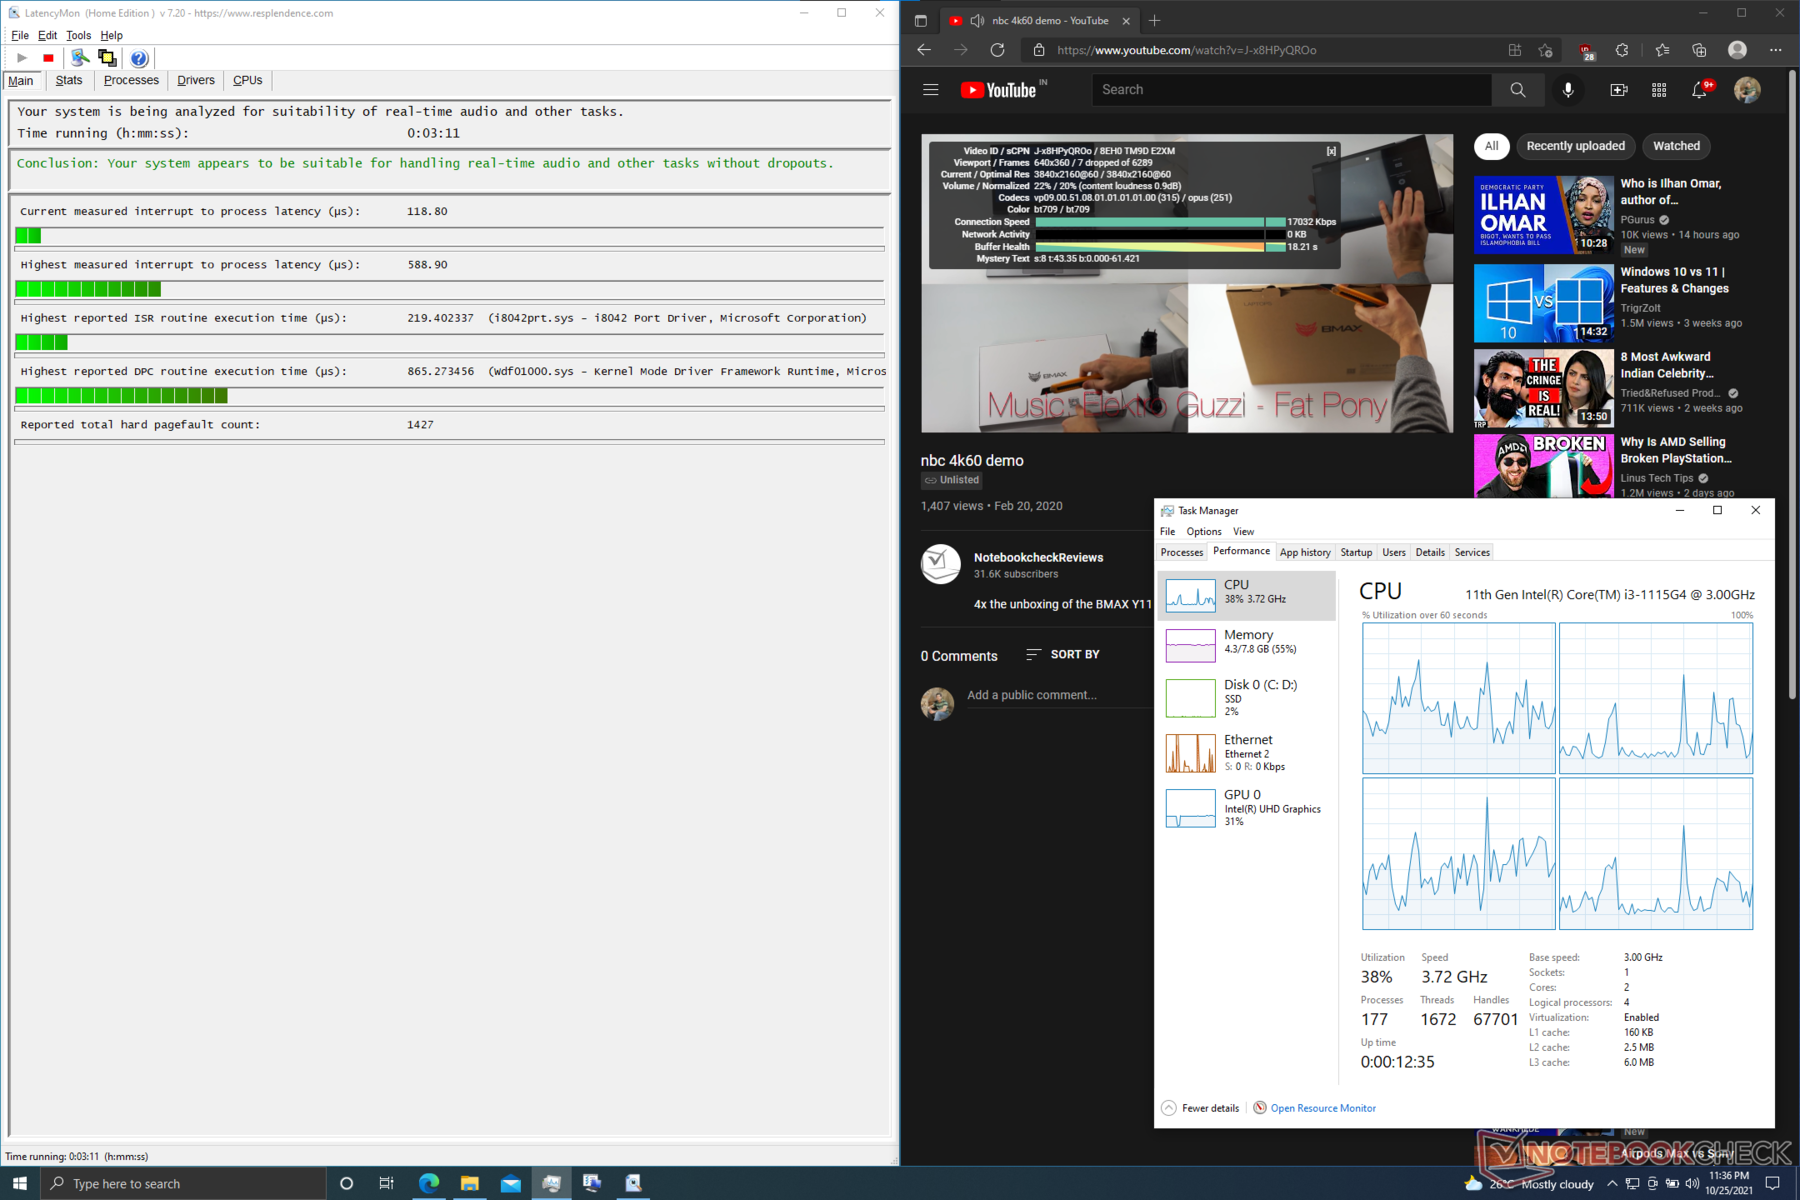Click the YouTube Search input box

pos(1292,90)
